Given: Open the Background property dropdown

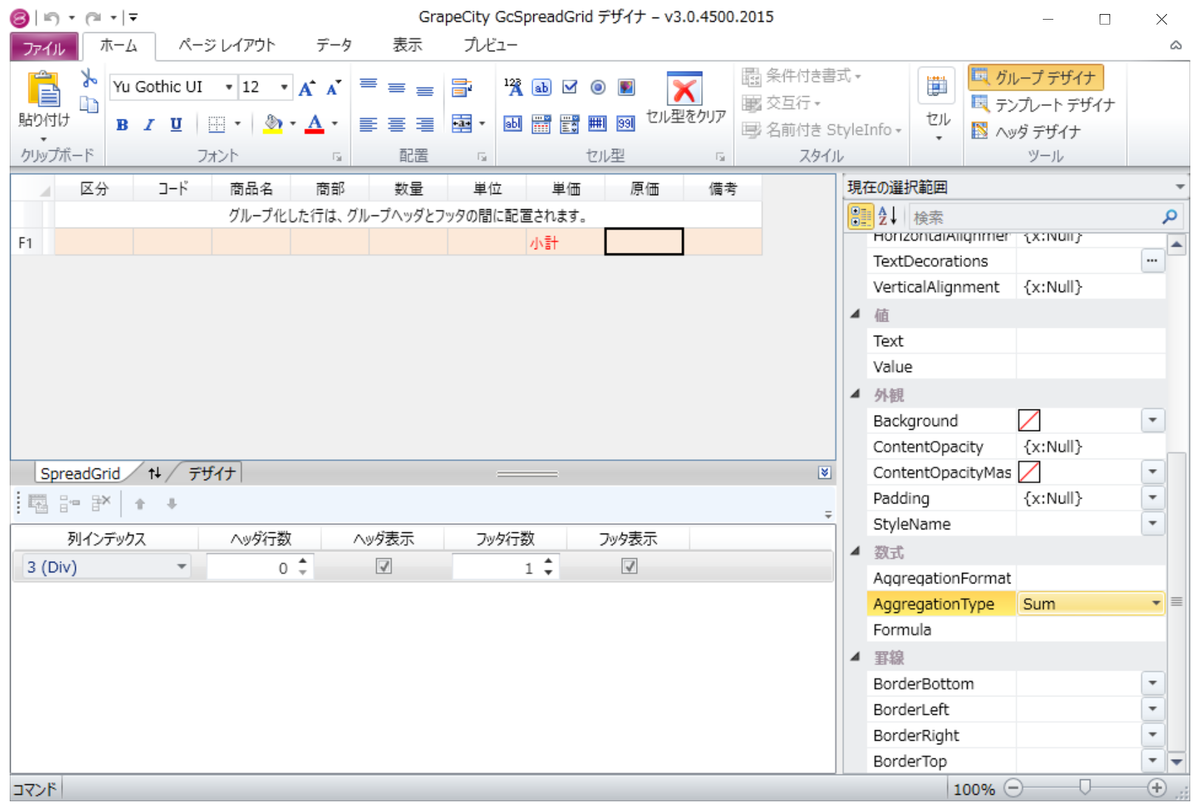Looking at the screenshot, I should click(1153, 421).
